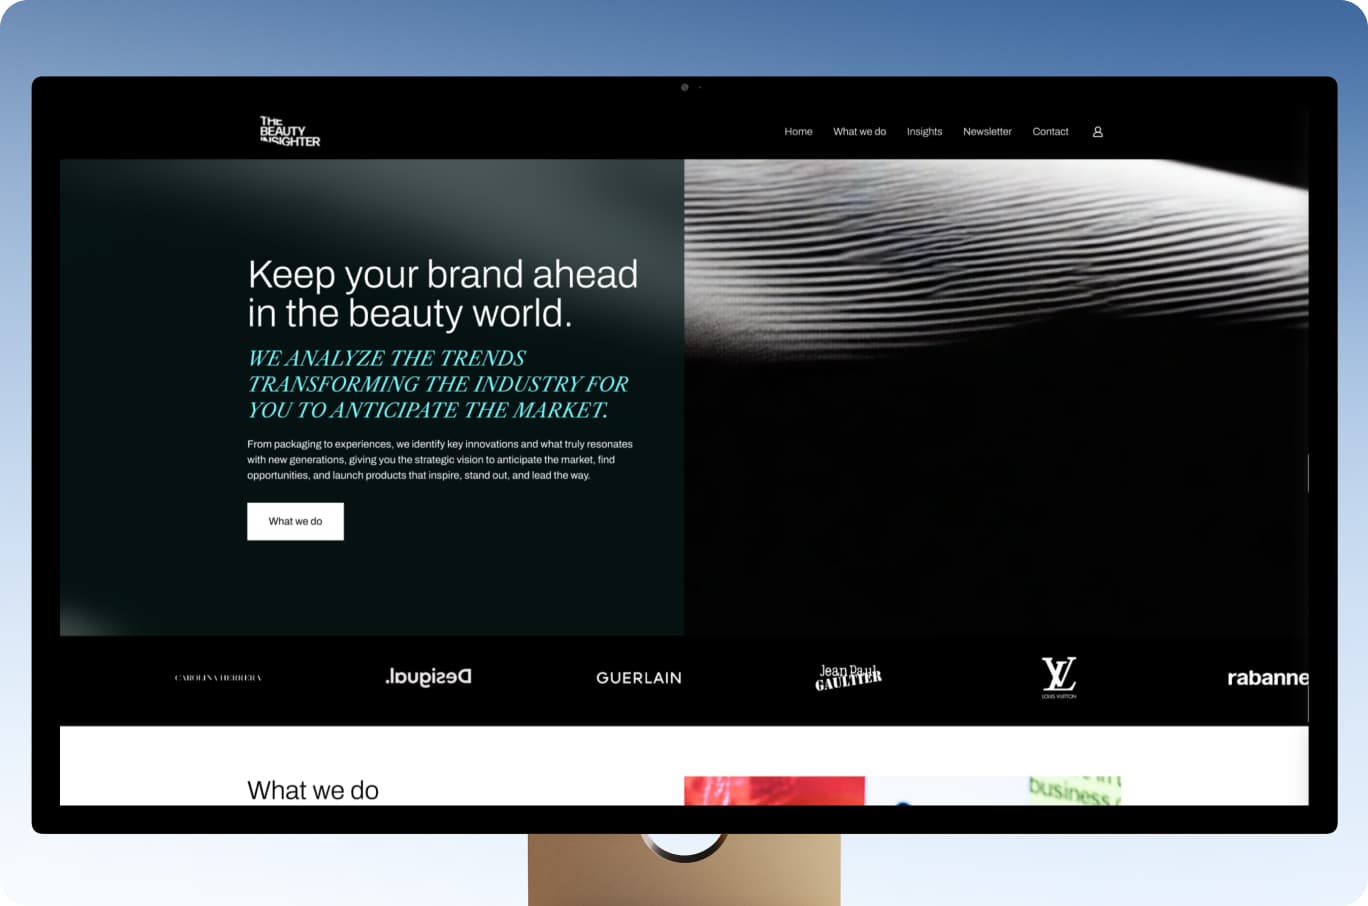The image size is (1368, 906).
Task: Open the user account icon
Action: (1097, 132)
